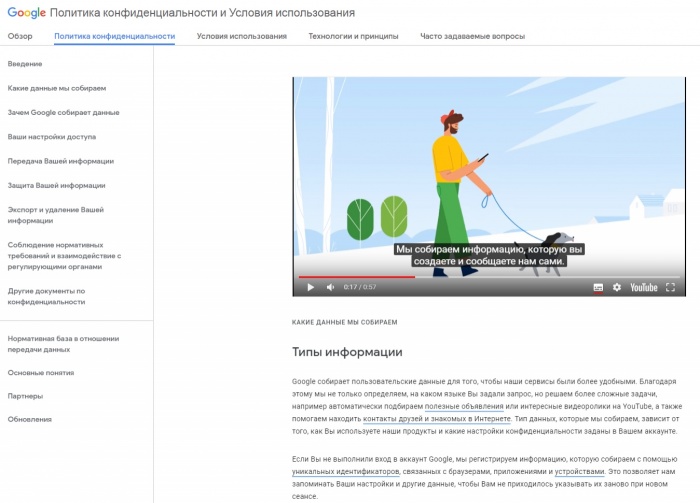Image resolution: width=700 pixels, height=503 pixels.
Task: Follow контакты друзей и знакомых link
Action: [437, 419]
